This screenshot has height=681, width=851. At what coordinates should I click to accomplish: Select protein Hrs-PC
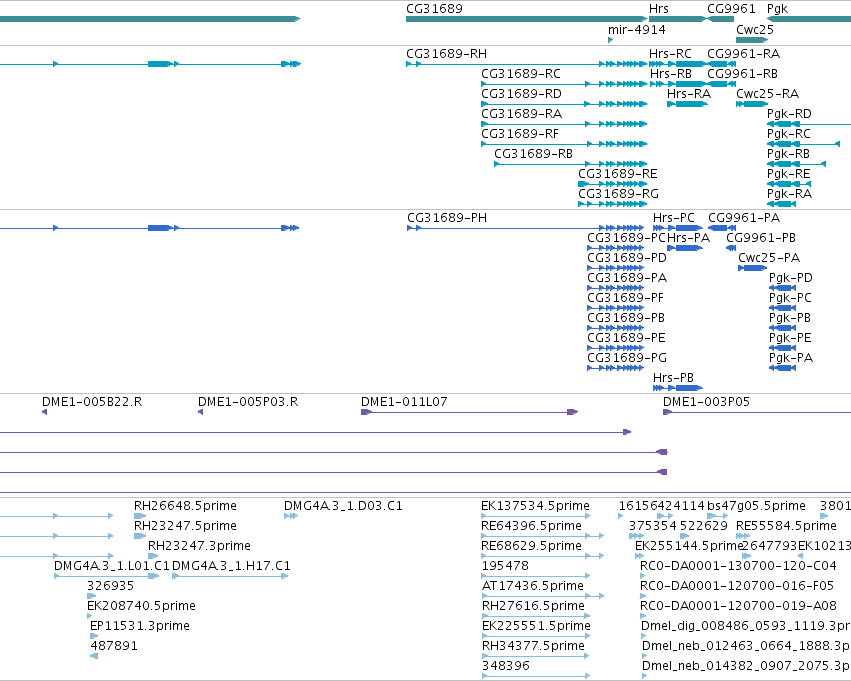pos(678,228)
